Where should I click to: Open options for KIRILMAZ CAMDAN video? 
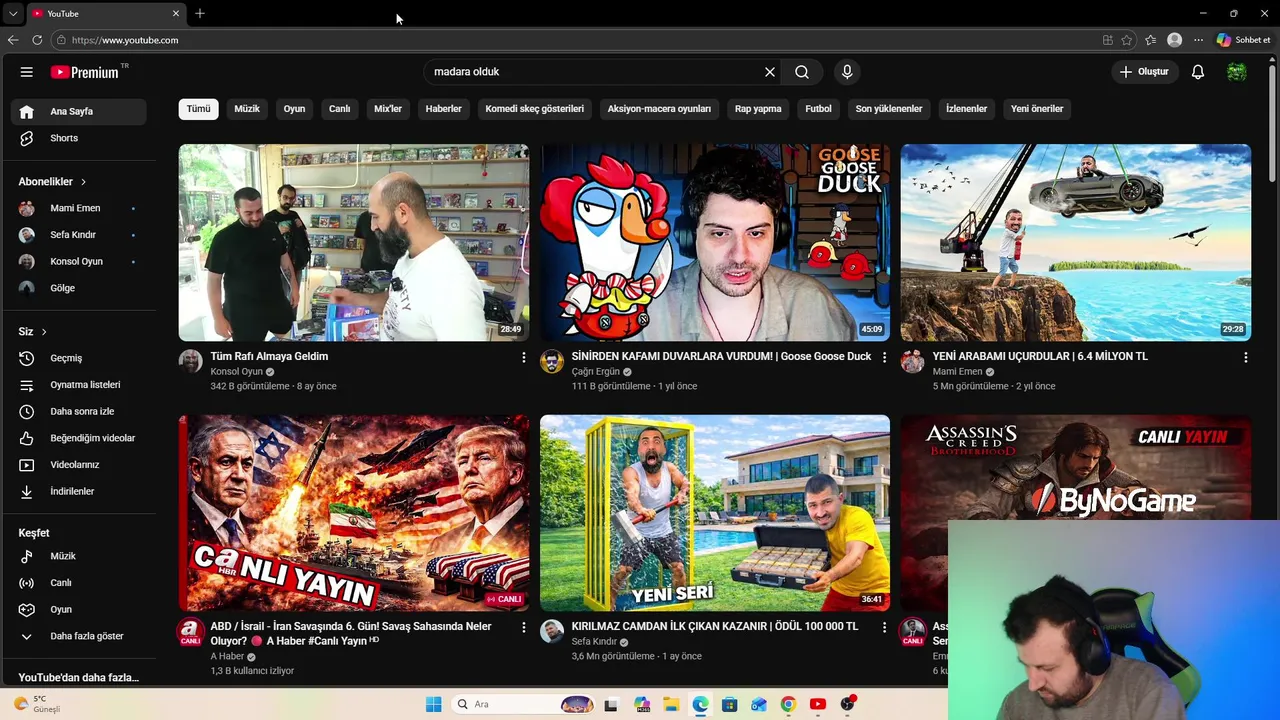(x=884, y=627)
